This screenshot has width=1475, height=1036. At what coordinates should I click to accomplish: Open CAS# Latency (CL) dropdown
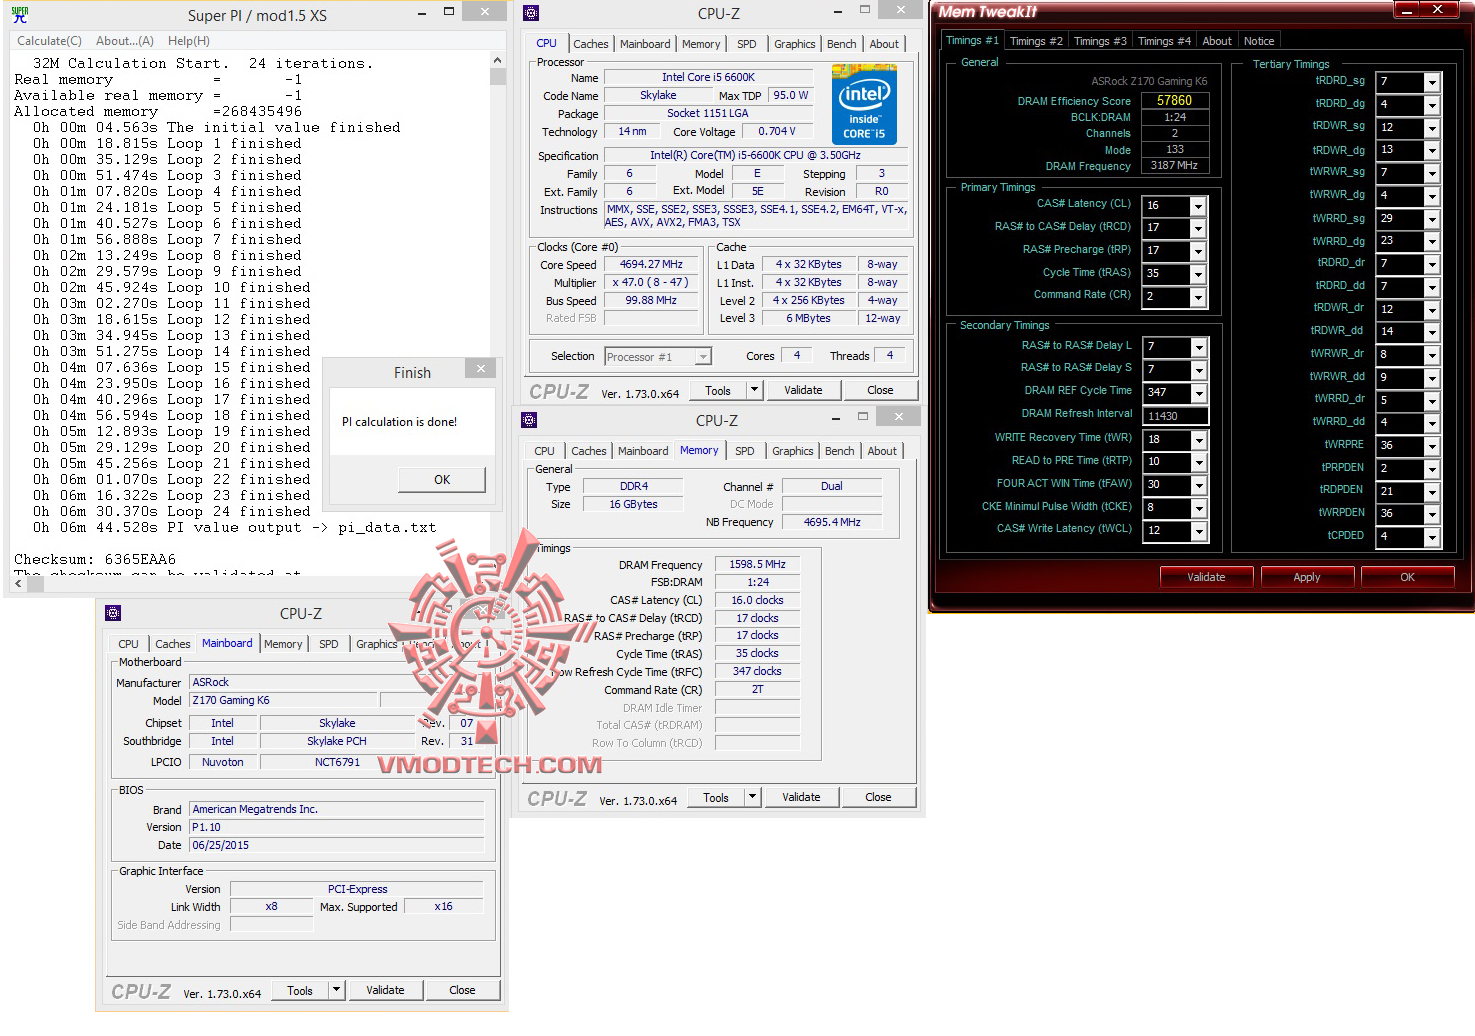click(x=1198, y=206)
